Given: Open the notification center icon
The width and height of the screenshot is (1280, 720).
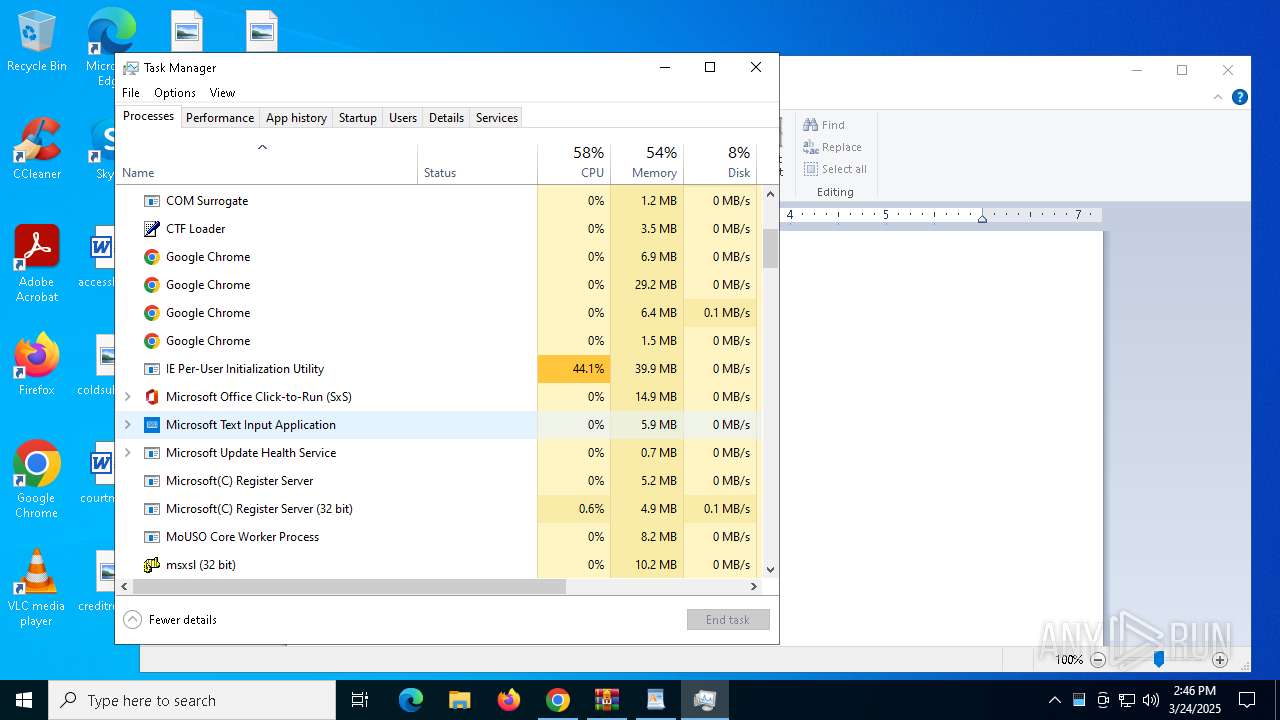Looking at the screenshot, I should 1247,700.
